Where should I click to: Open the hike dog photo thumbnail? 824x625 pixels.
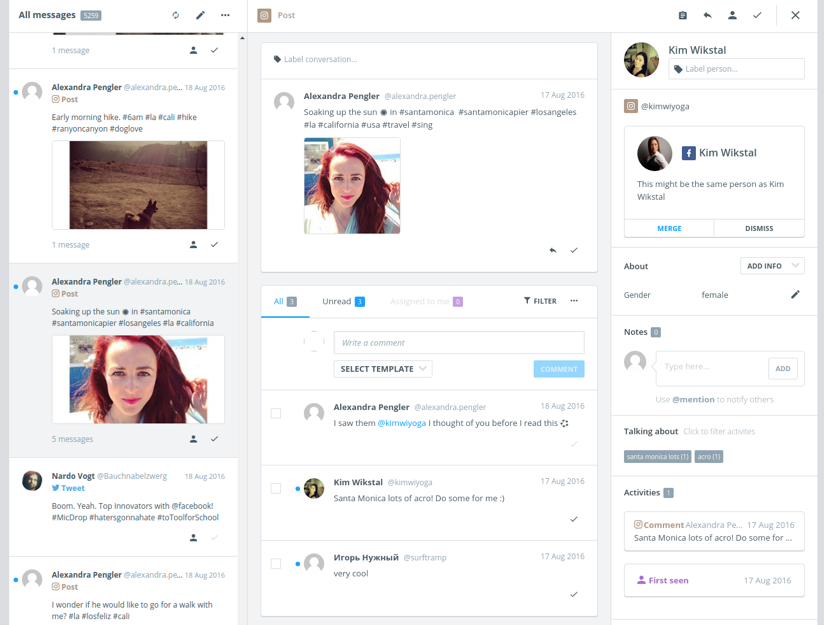(138, 185)
